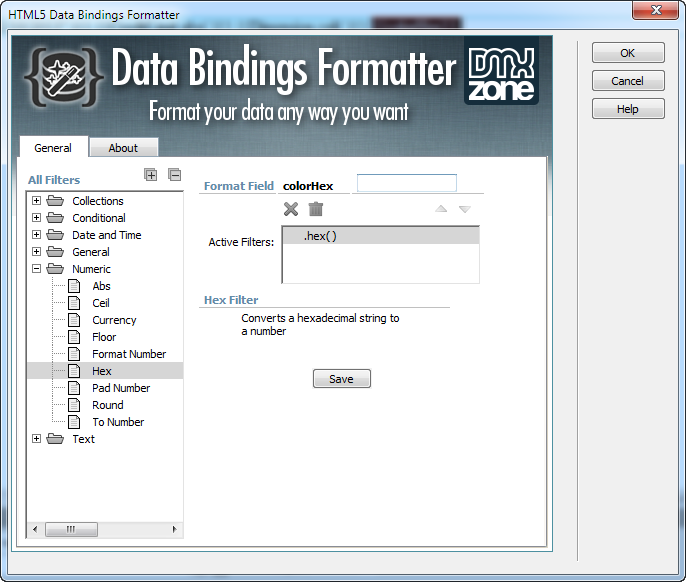
Task: Select the Conditional category label
Action: [99, 218]
